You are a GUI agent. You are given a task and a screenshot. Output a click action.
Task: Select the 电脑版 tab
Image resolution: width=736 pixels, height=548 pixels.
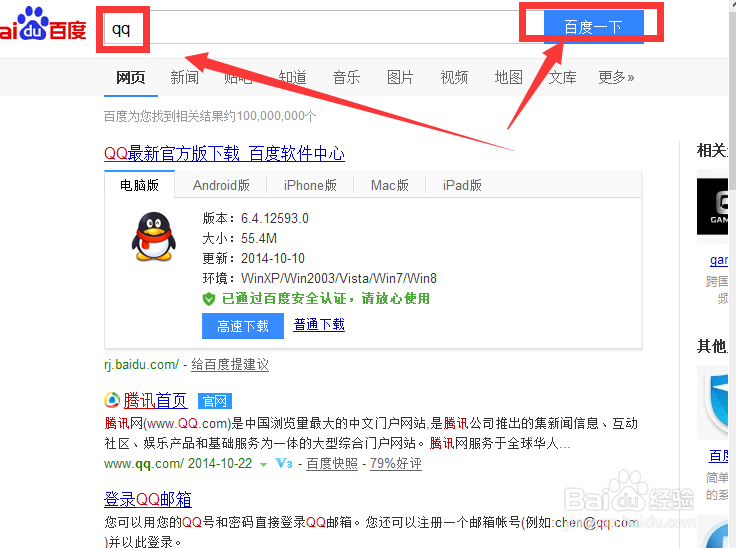[139, 185]
